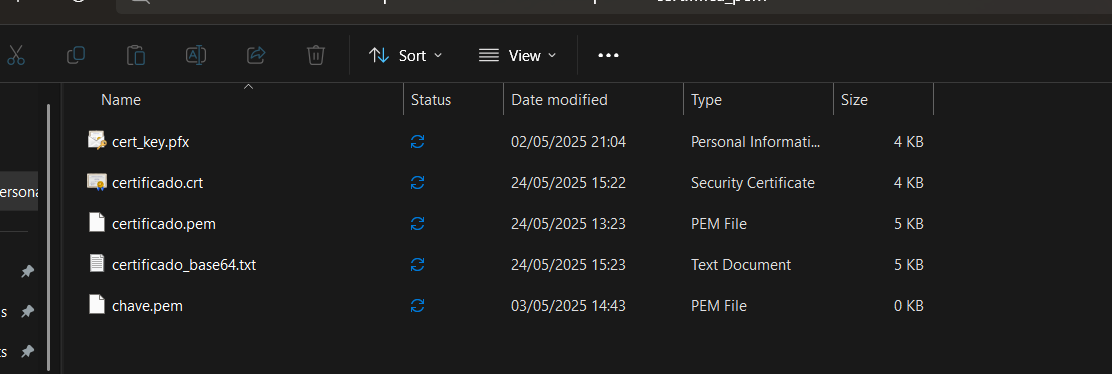Click the Cut scissors icon

(16, 55)
